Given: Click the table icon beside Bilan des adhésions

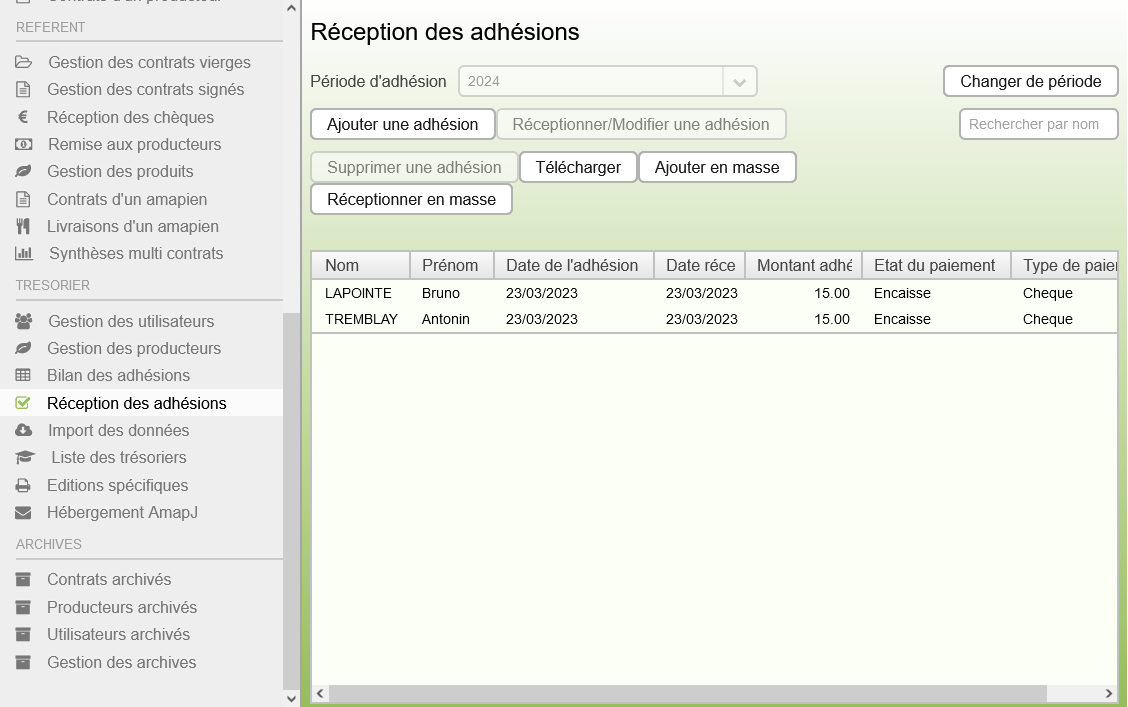Looking at the screenshot, I should pyautogui.click(x=23, y=375).
